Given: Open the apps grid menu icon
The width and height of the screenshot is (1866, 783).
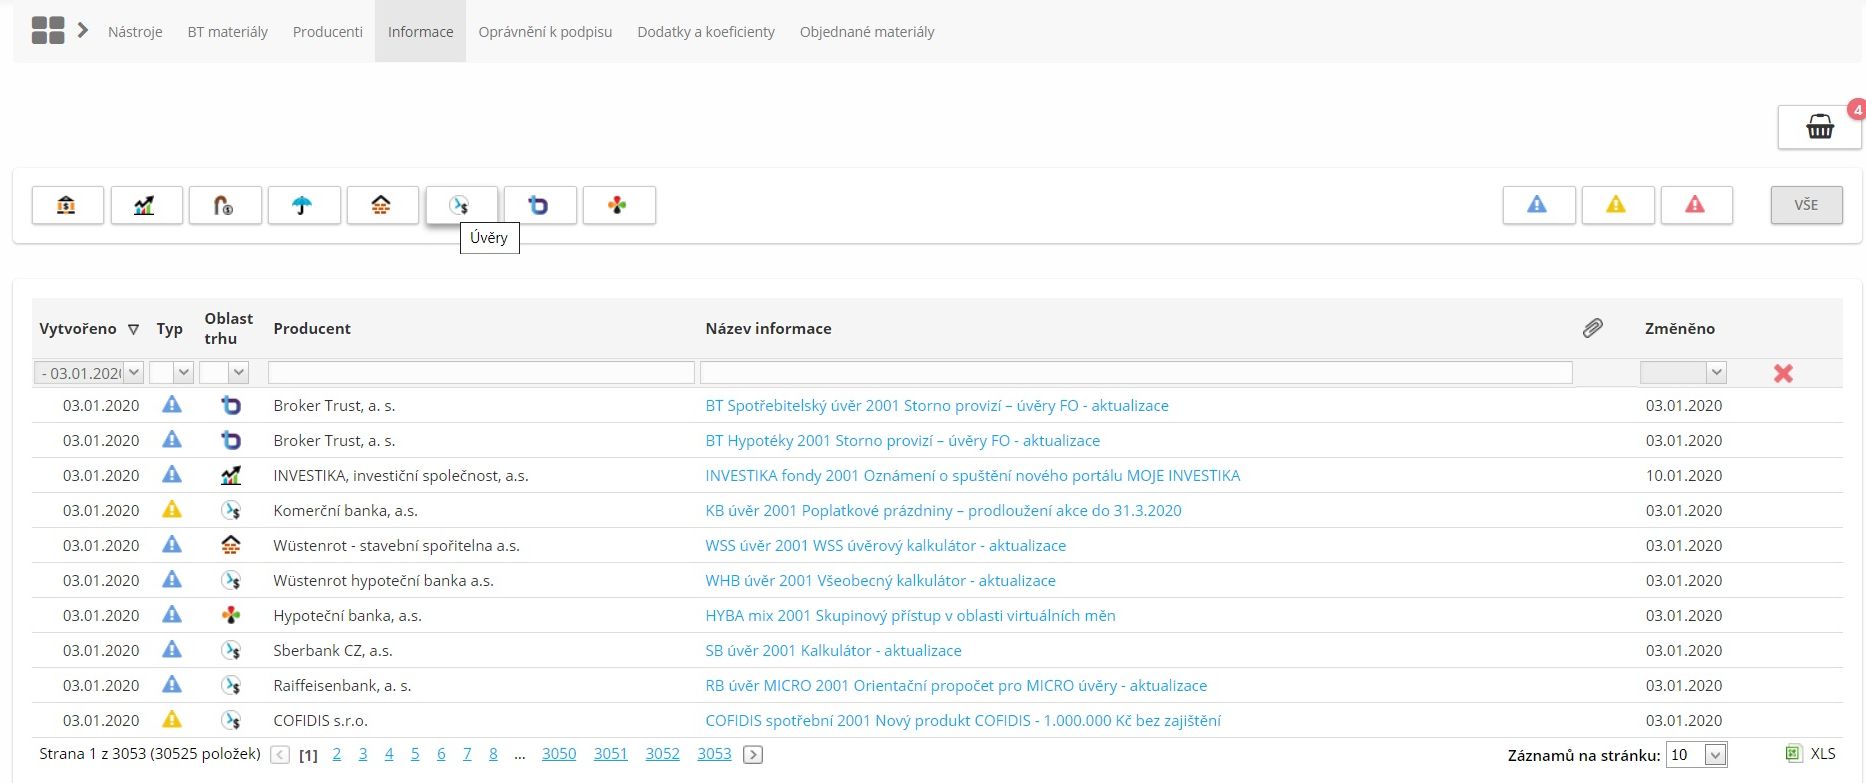Looking at the screenshot, I should click(48, 31).
